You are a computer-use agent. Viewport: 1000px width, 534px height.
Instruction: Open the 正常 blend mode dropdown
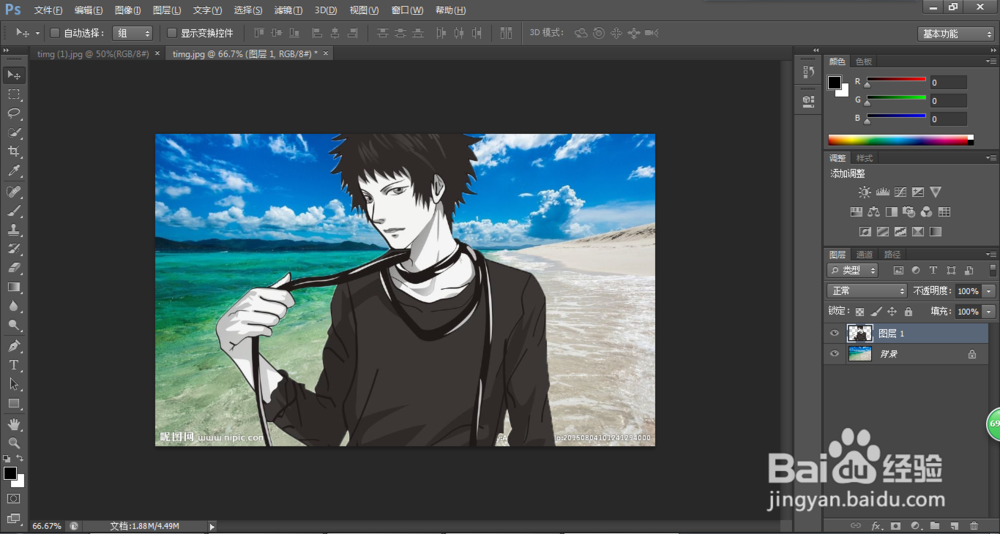point(867,291)
